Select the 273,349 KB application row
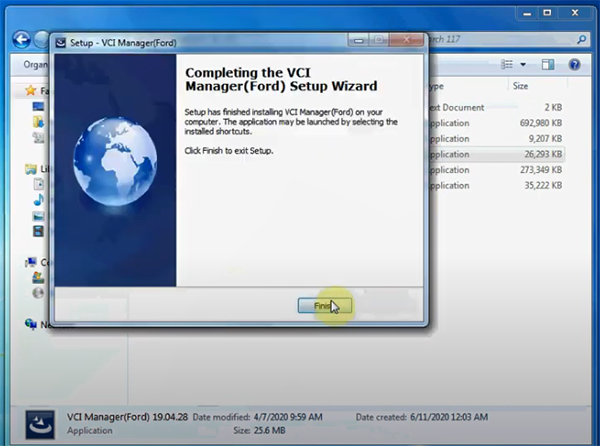This screenshot has height=446, width=600. tap(496, 170)
